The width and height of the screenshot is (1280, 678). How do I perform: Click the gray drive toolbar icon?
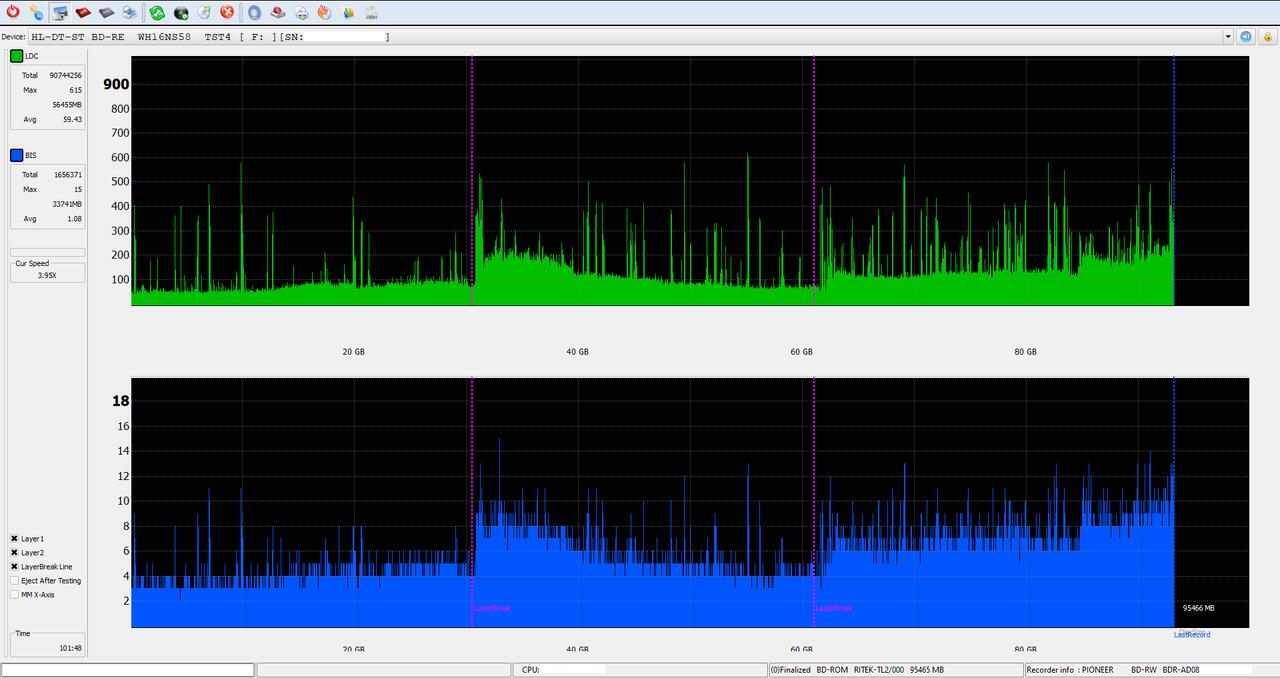point(106,12)
